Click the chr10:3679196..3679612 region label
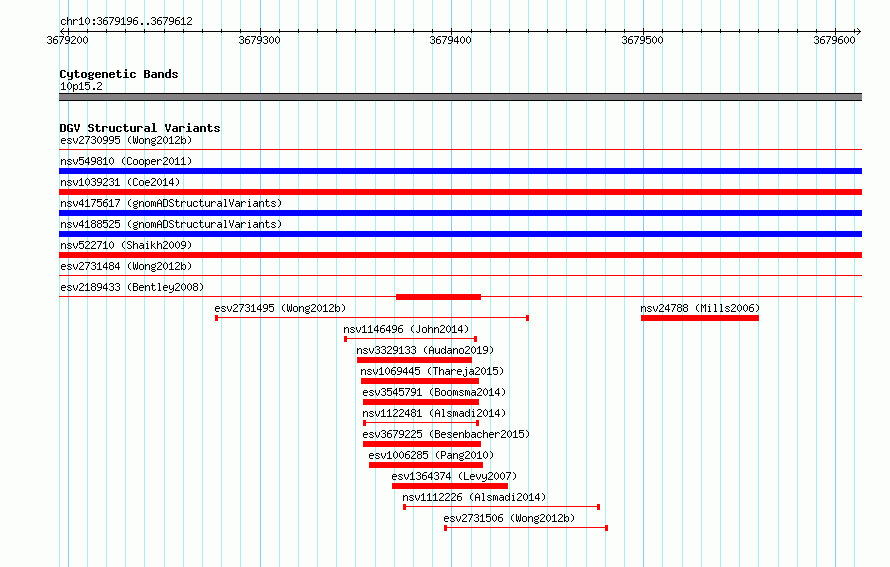The height and width of the screenshot is (567, 890). pyautogui.click(x=126, y=21)
